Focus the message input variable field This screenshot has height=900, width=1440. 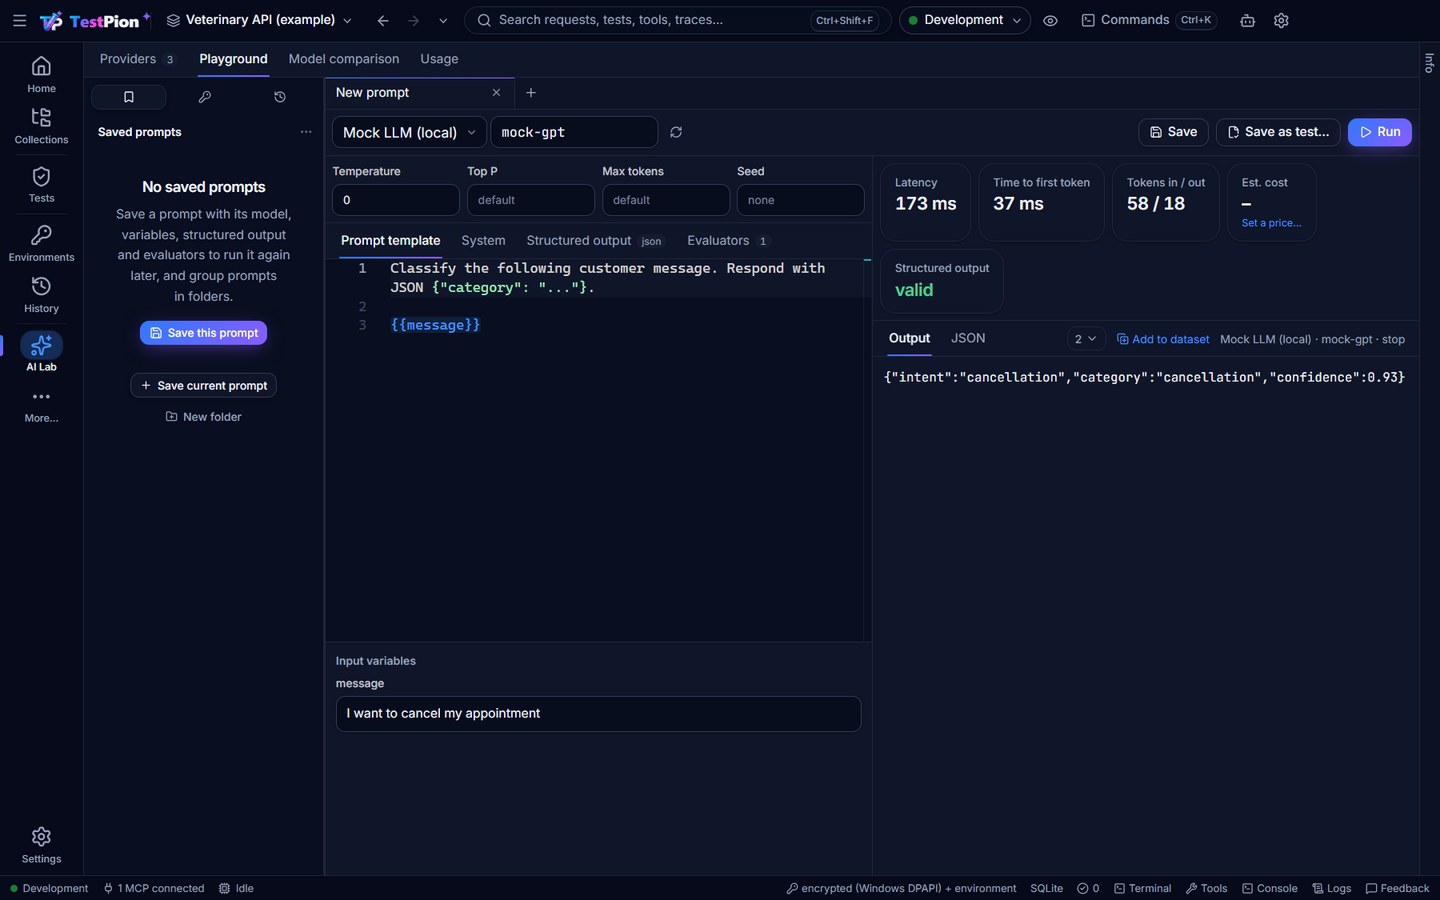[x=598, y=714]
